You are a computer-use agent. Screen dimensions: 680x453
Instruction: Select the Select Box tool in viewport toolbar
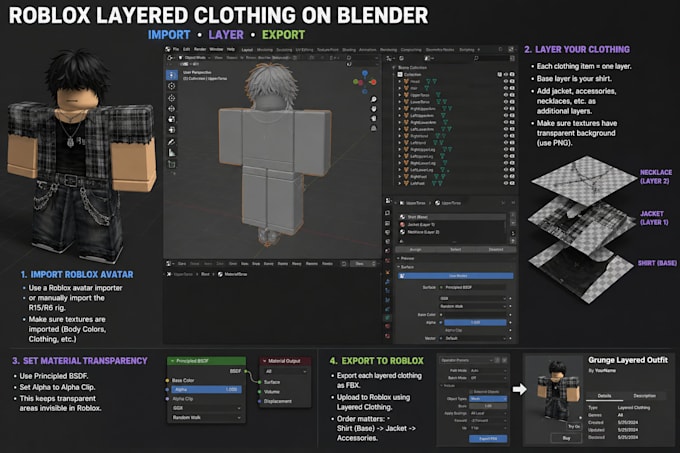coord(172,75)
